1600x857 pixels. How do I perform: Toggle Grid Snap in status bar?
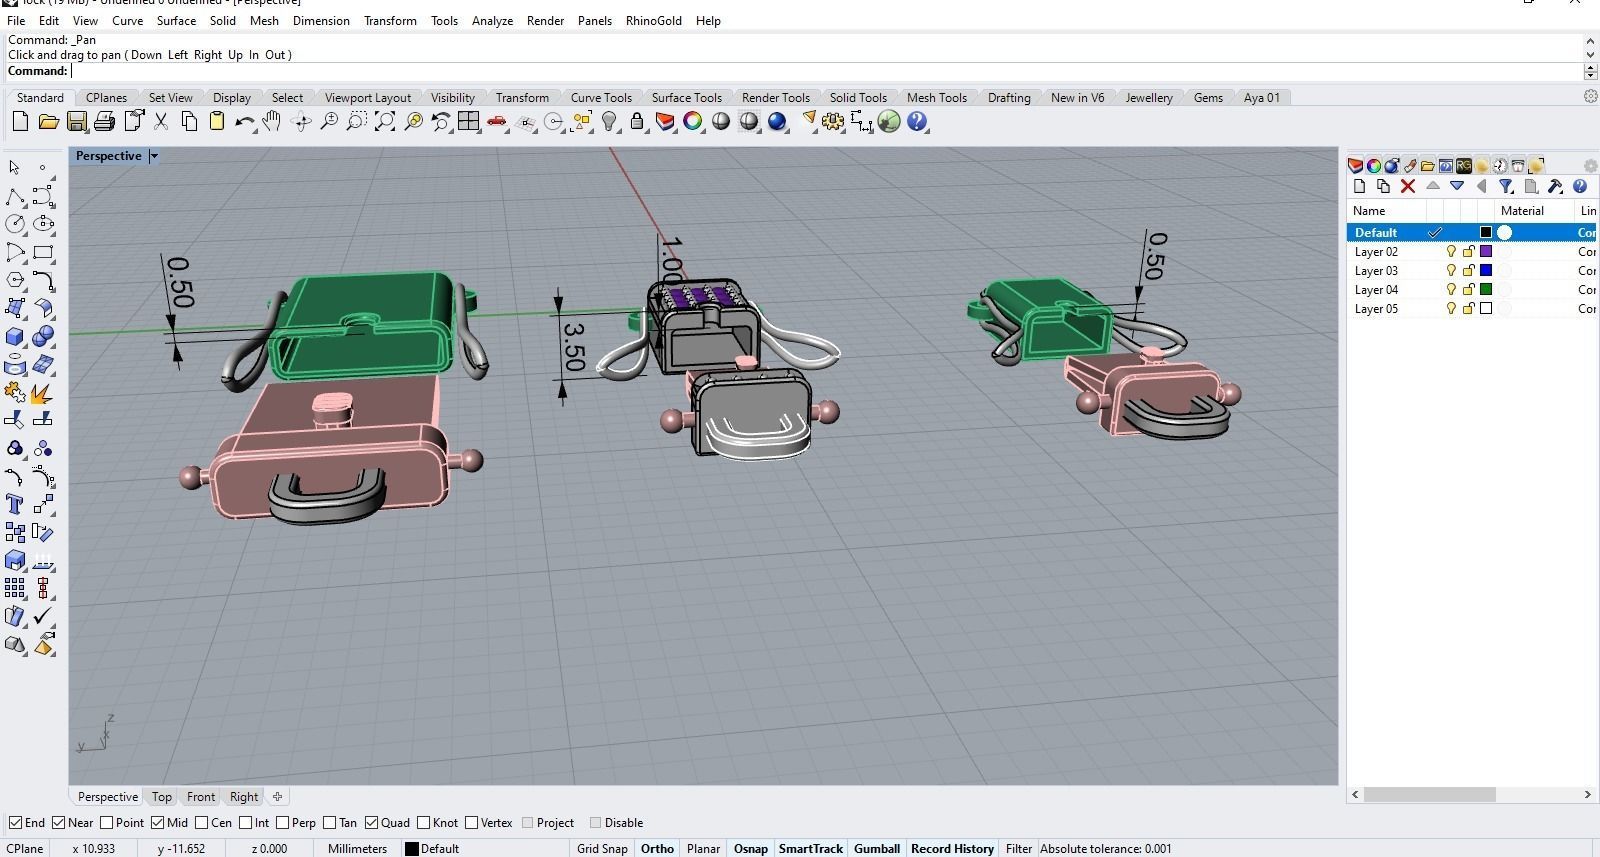[602, 848]
